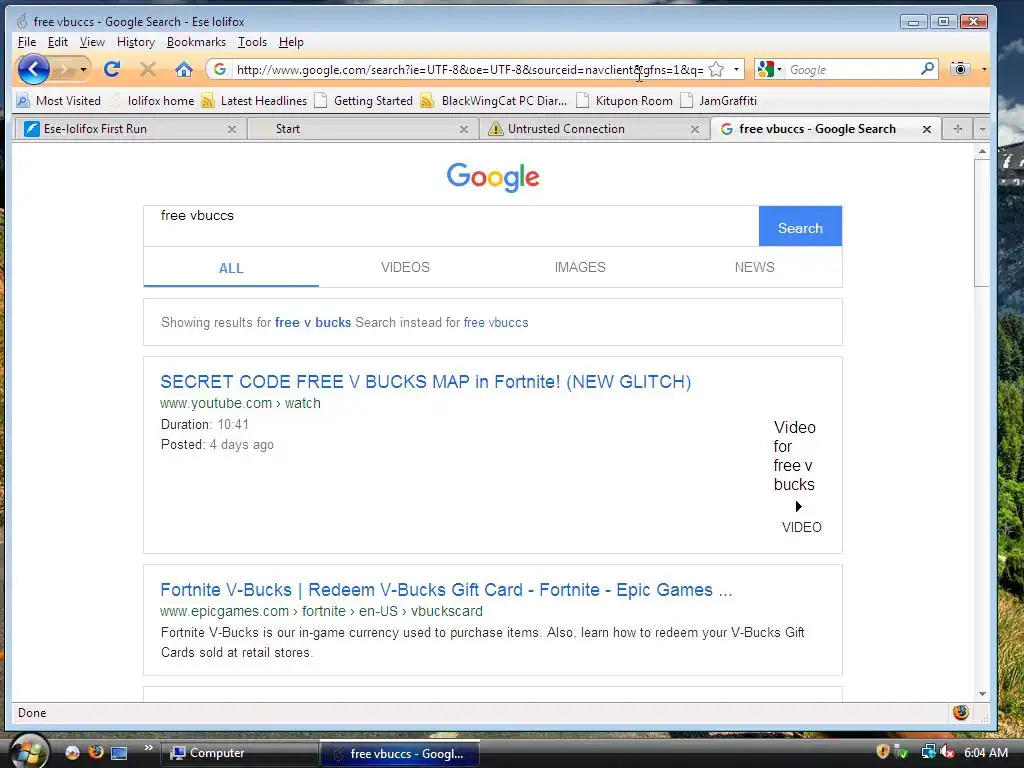The width and height of the screenshot is (1024, 768).
Task: Click the vertical scrollbar up arrow
Action: [x=982, y=152]
